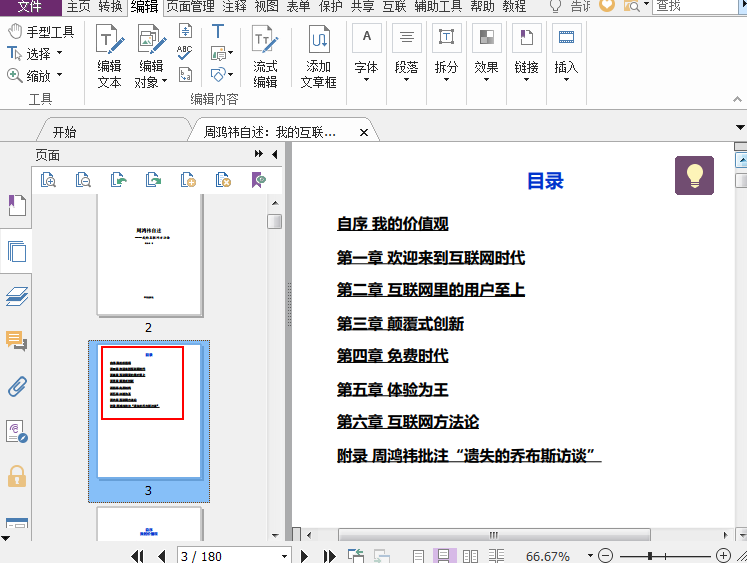Image resolution: width=747 pixels, height=563 pixels.
Task: Switch to the Home (主页) tab
Action: [x=79, y=7]
